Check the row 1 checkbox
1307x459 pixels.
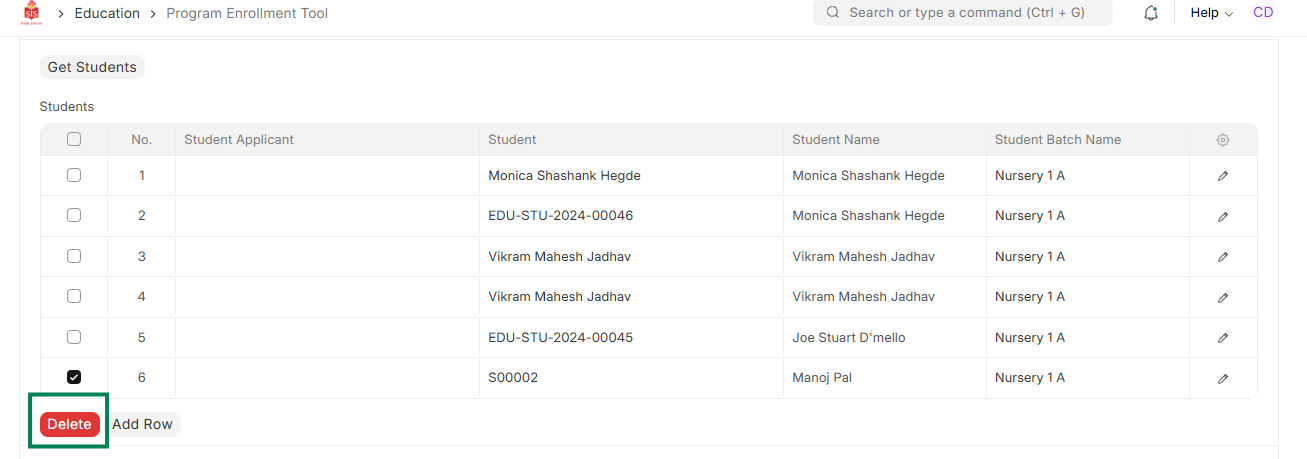[x=74, y=175]
